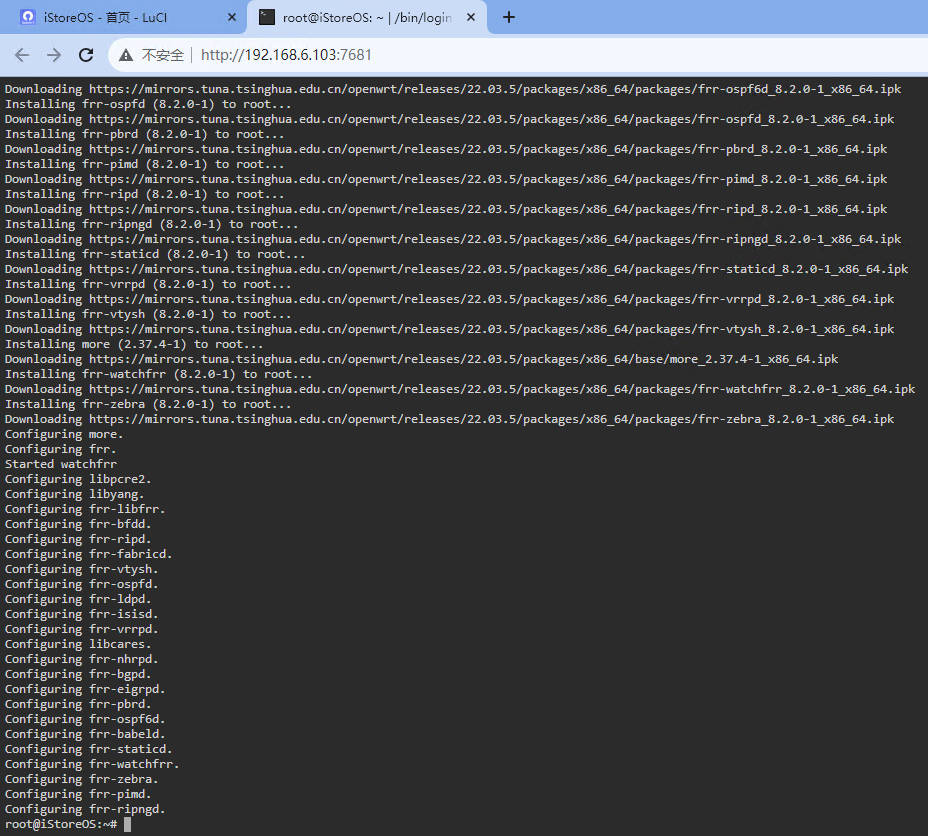Click 'Installing frr-vtysh (8.2.0-1)' line

tap(149, 314)
